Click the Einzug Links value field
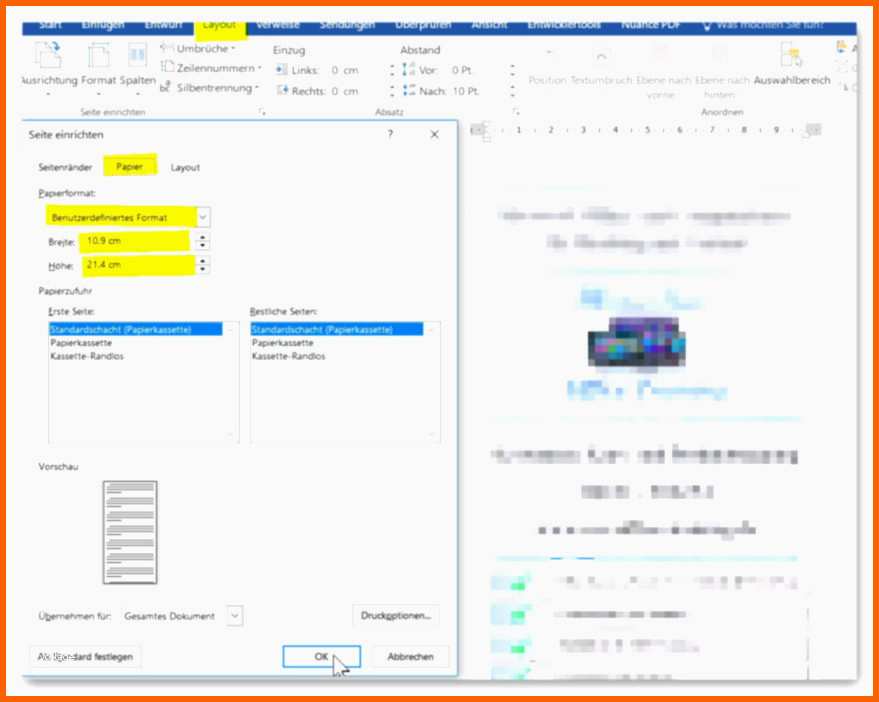The image size is (879, 702). 359,70
